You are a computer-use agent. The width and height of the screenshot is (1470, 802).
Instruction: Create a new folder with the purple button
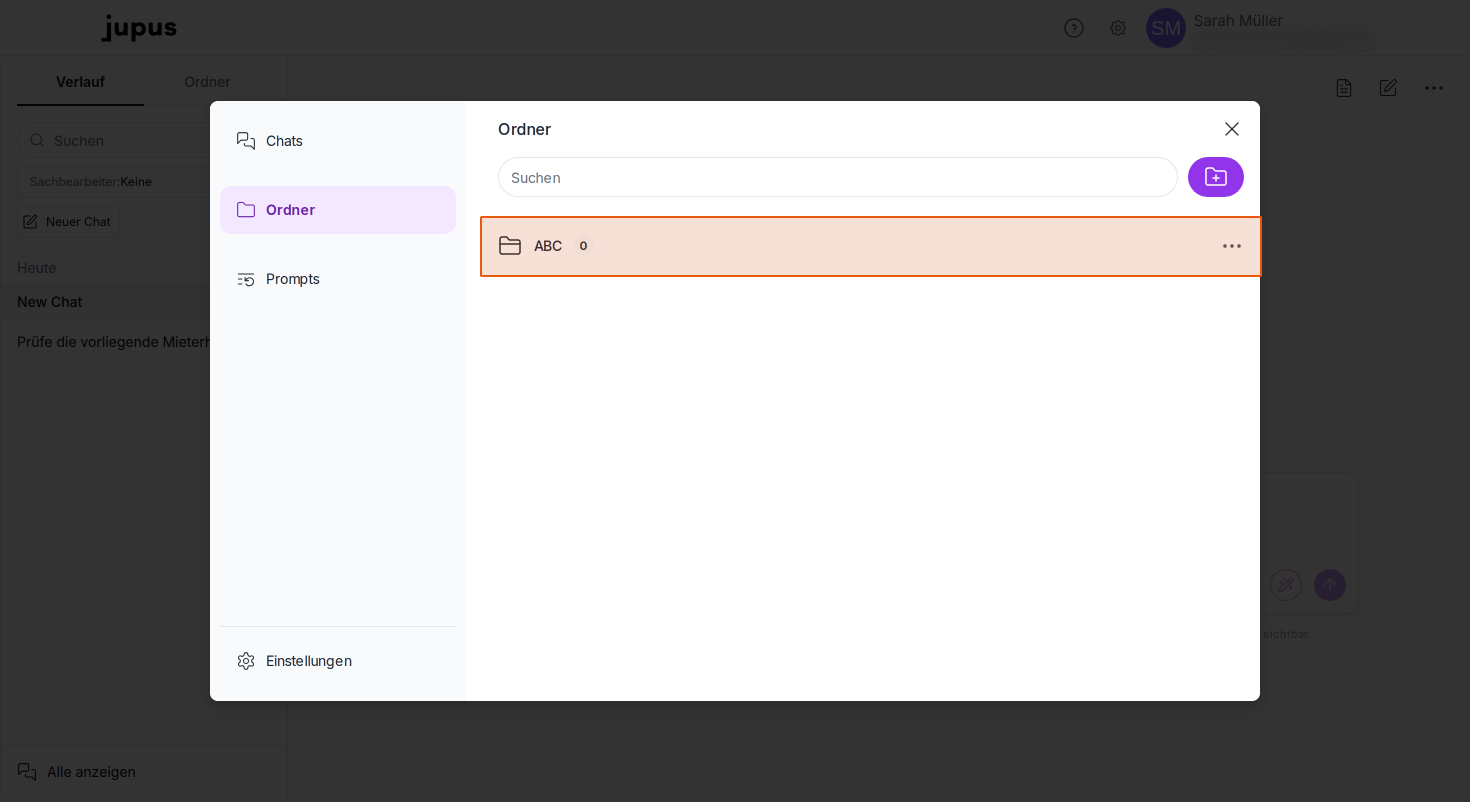click(1216, 177)
